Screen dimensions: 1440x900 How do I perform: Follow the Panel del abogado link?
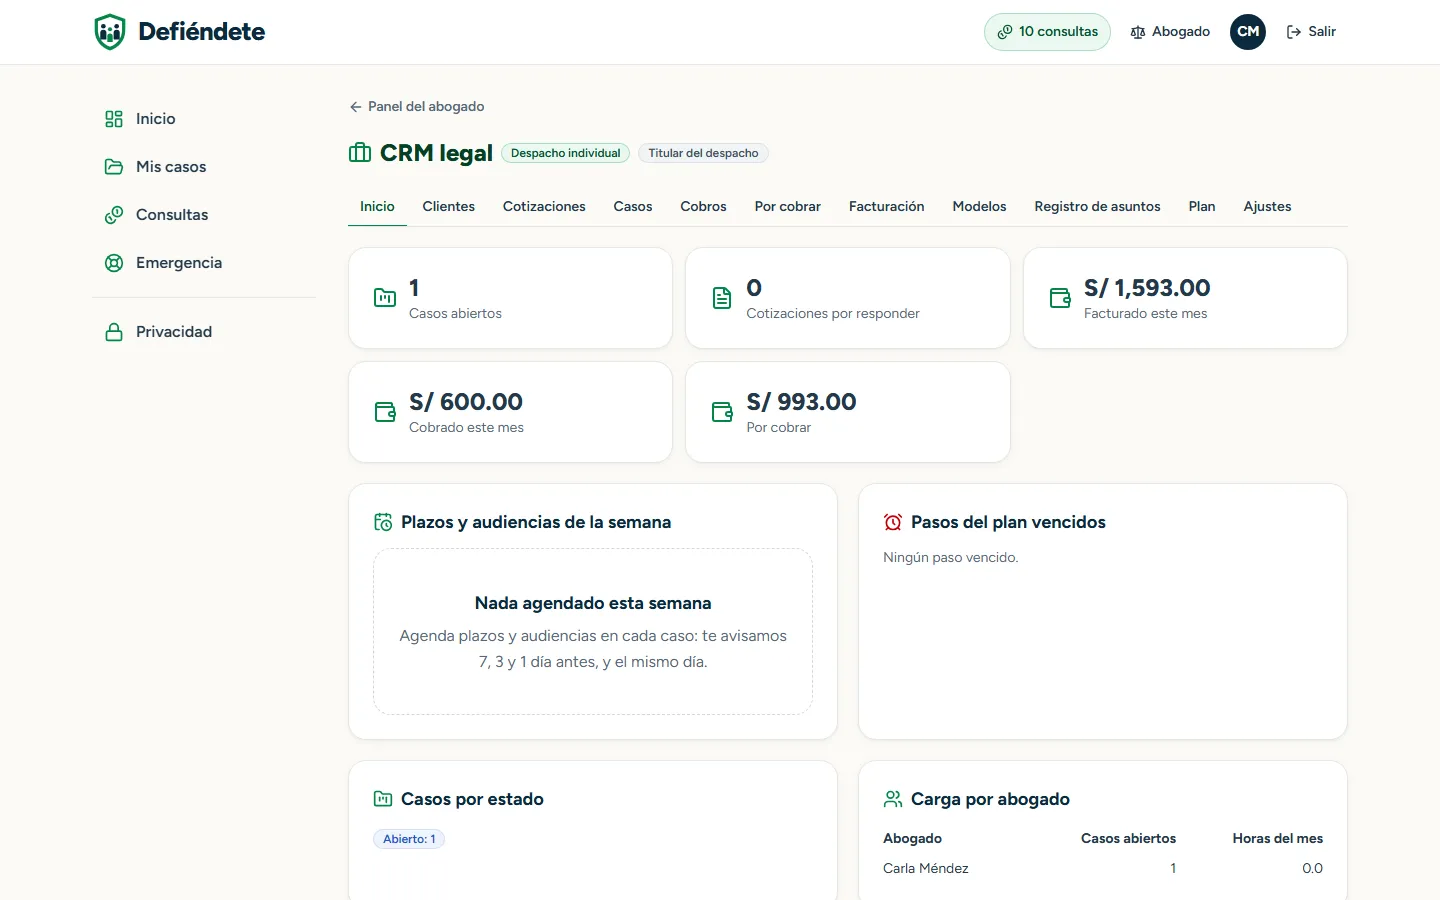coord(417,107)
